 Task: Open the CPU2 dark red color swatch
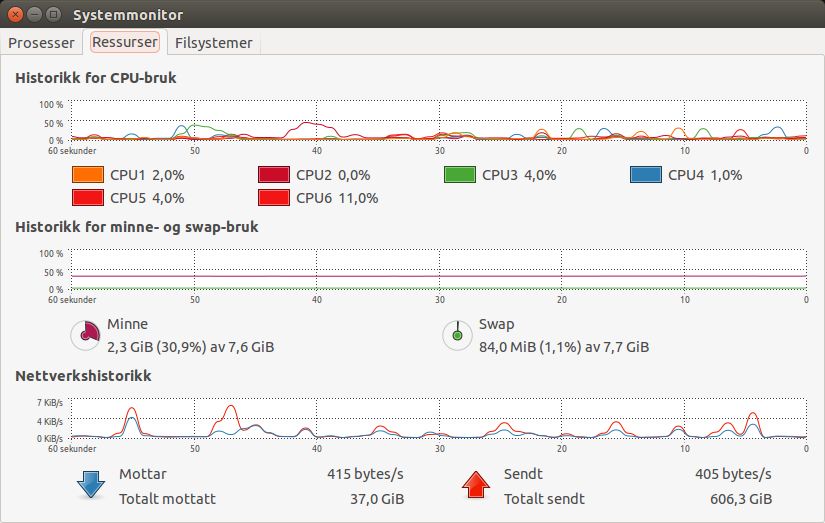point(274,175)
